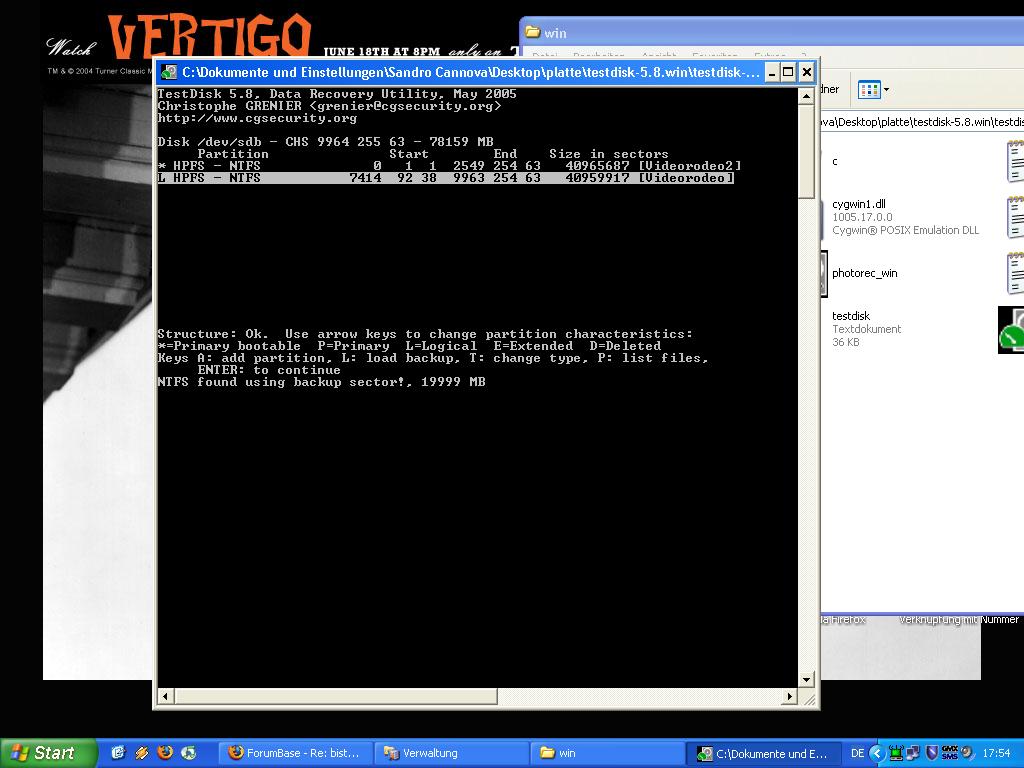Expand hidden system tray icons arrow

(877, 754)
